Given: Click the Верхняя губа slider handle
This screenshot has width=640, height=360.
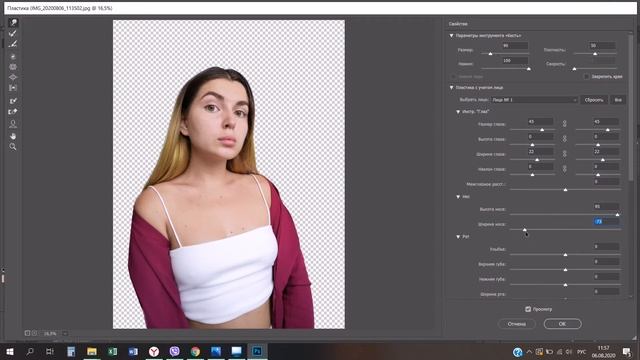Looking at the screenshot, I should (565, 269).
